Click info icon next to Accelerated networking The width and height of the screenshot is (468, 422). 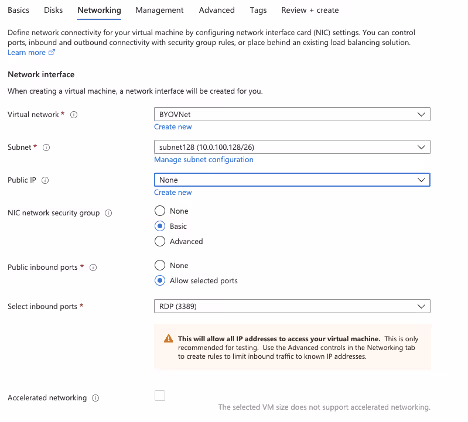(x=96, y=398)
